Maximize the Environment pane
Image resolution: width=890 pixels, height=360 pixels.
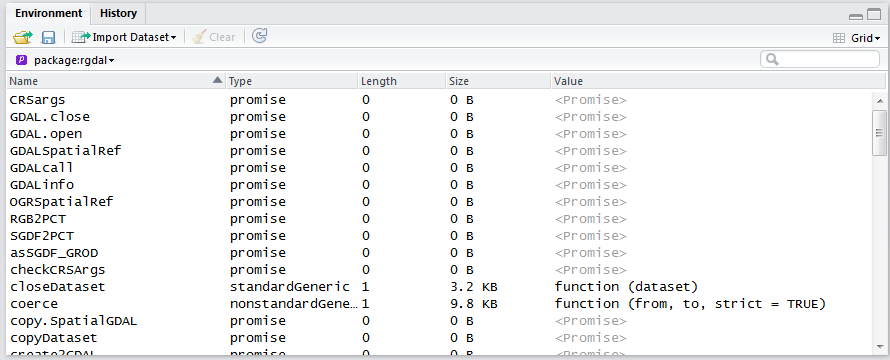pyautogui.click(x=874, y=15)
